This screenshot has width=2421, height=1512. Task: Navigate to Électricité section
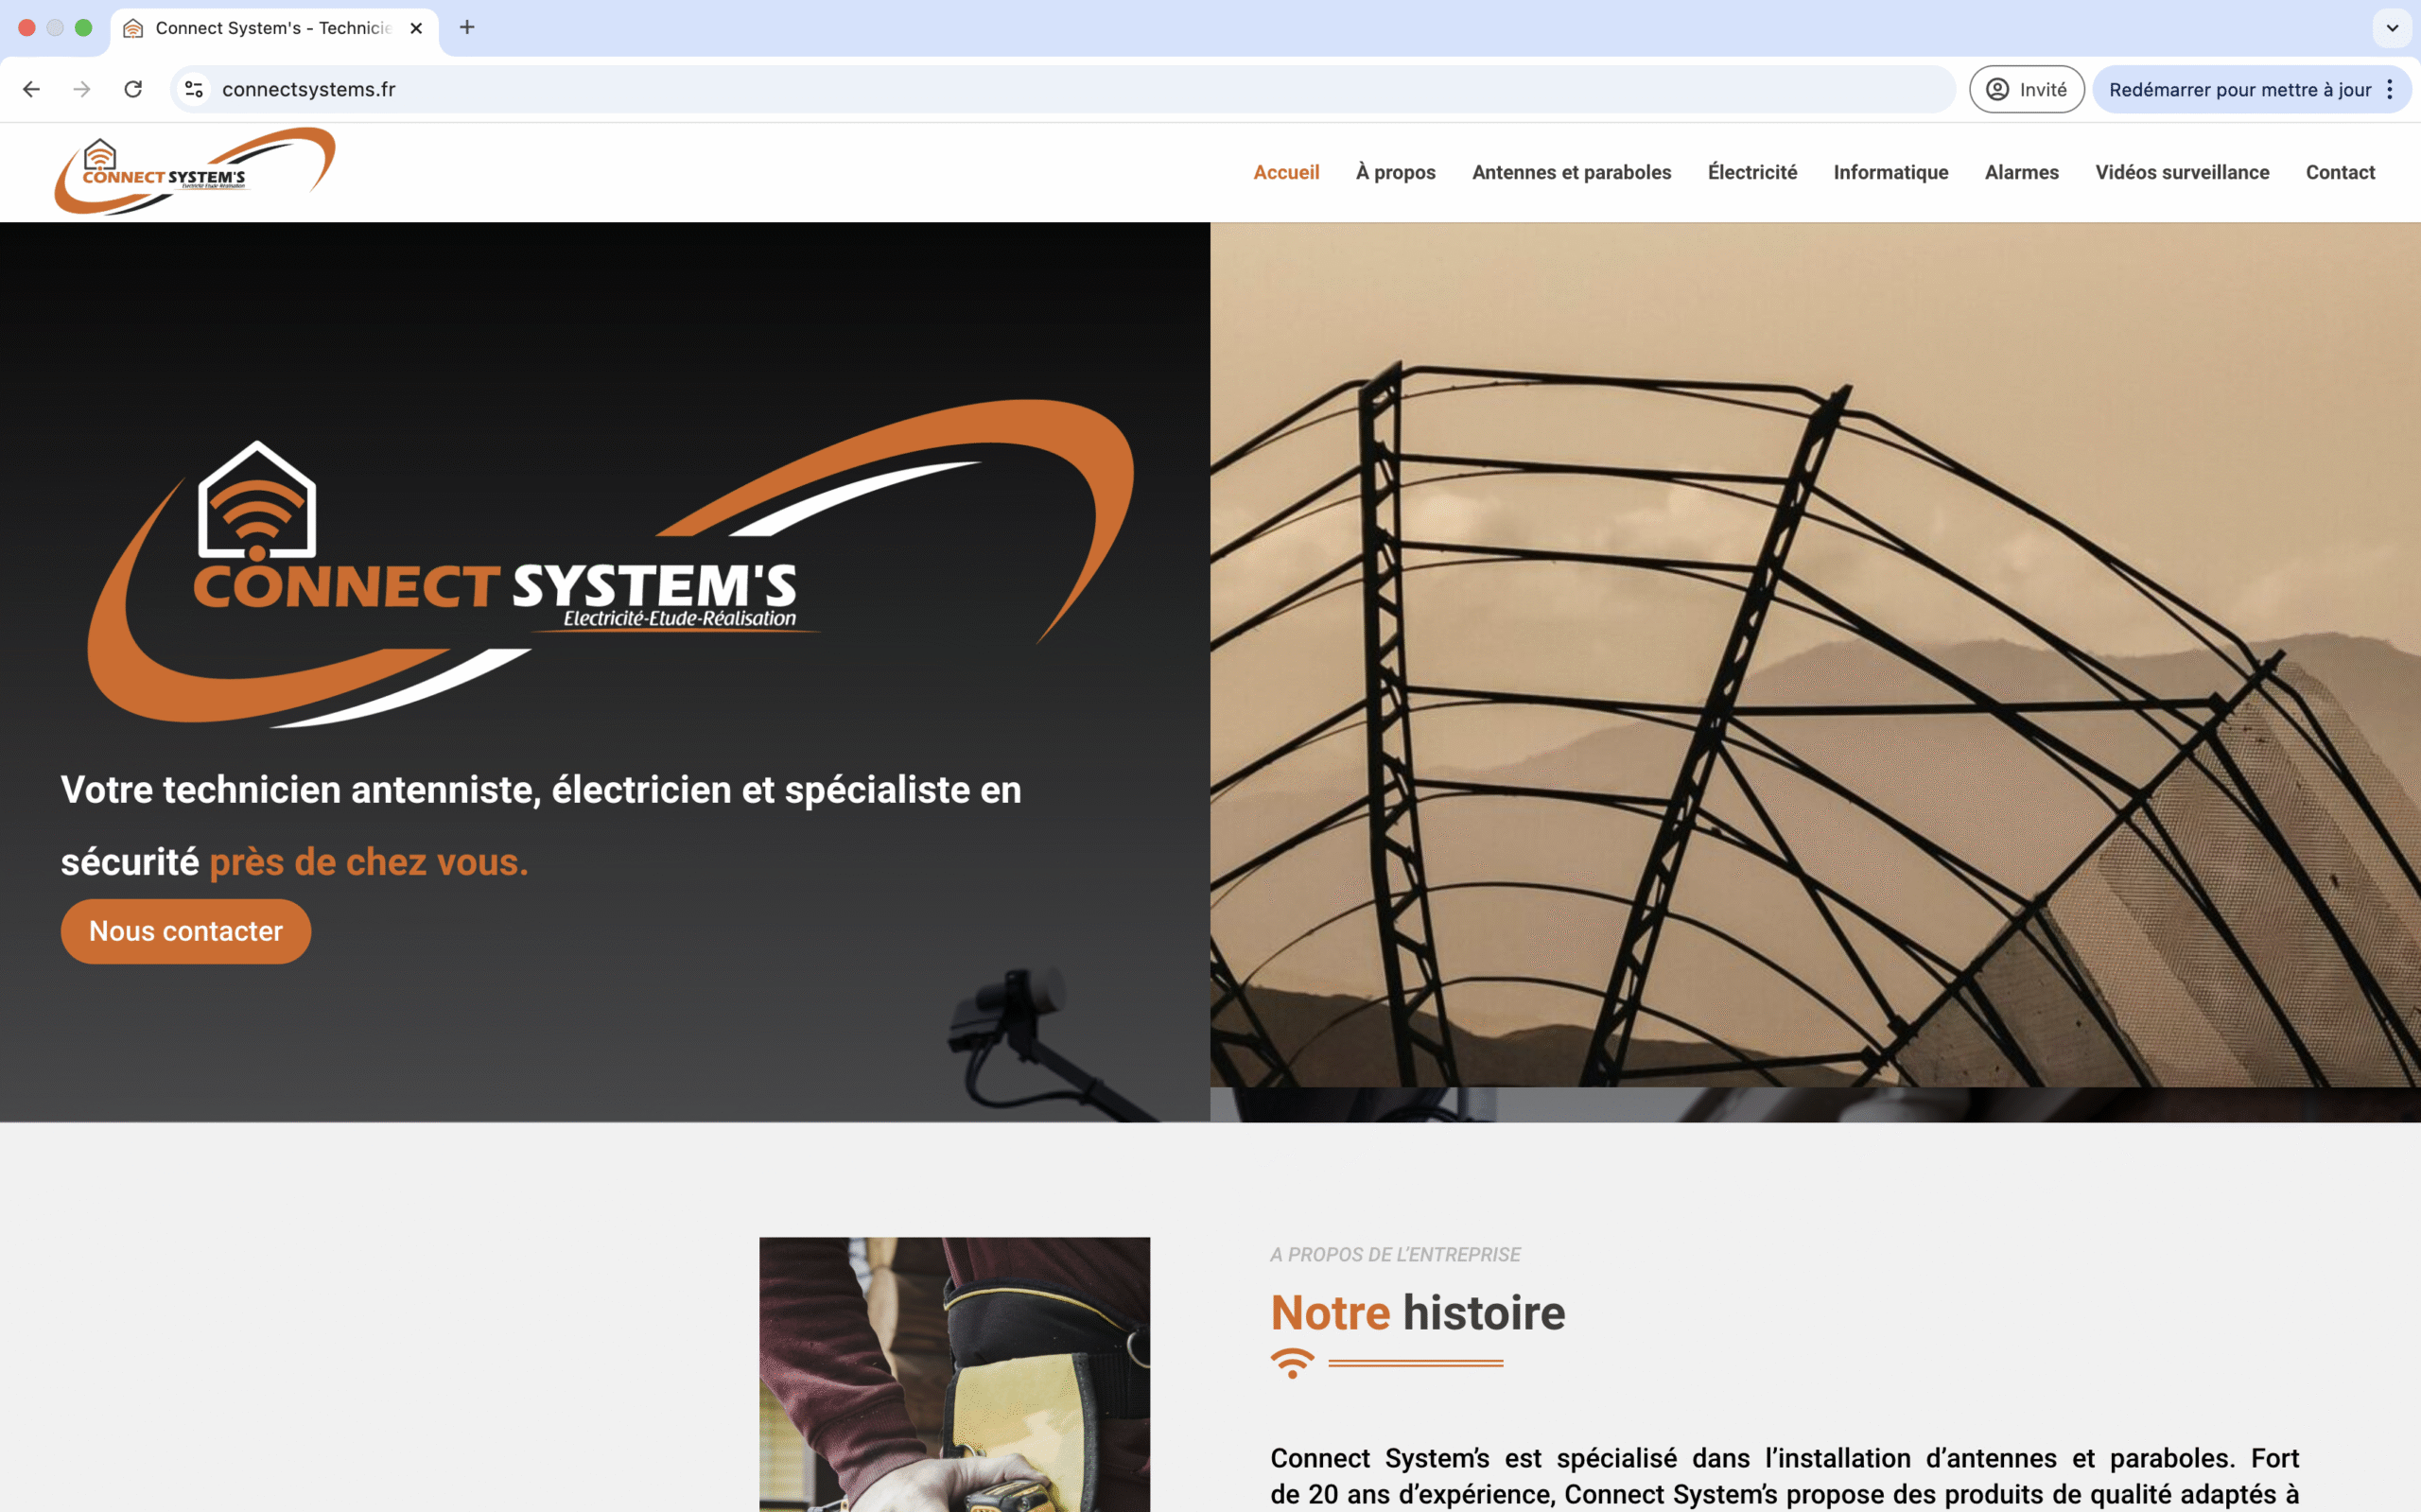click(1752, 172)
